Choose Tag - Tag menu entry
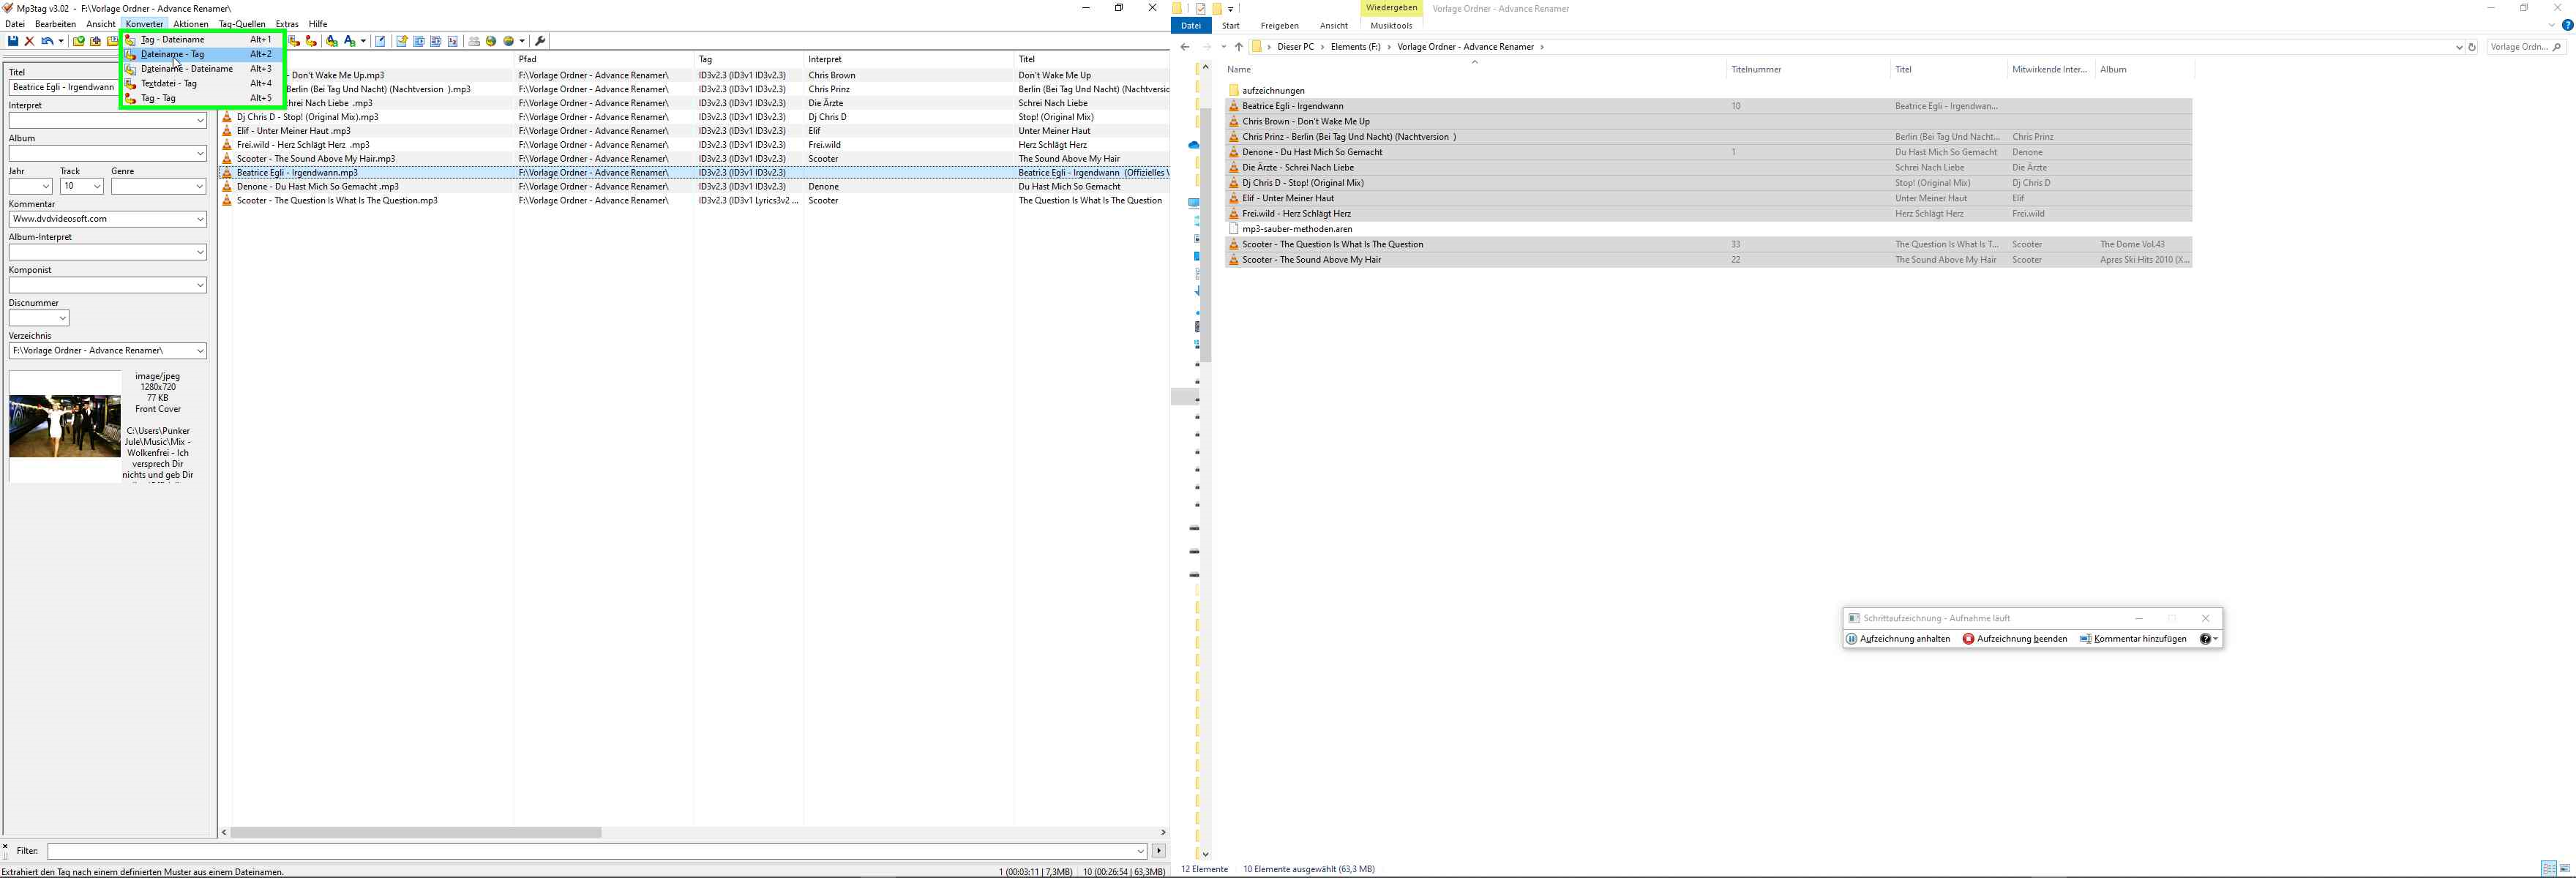The image size is (2576, 878). 158,98
